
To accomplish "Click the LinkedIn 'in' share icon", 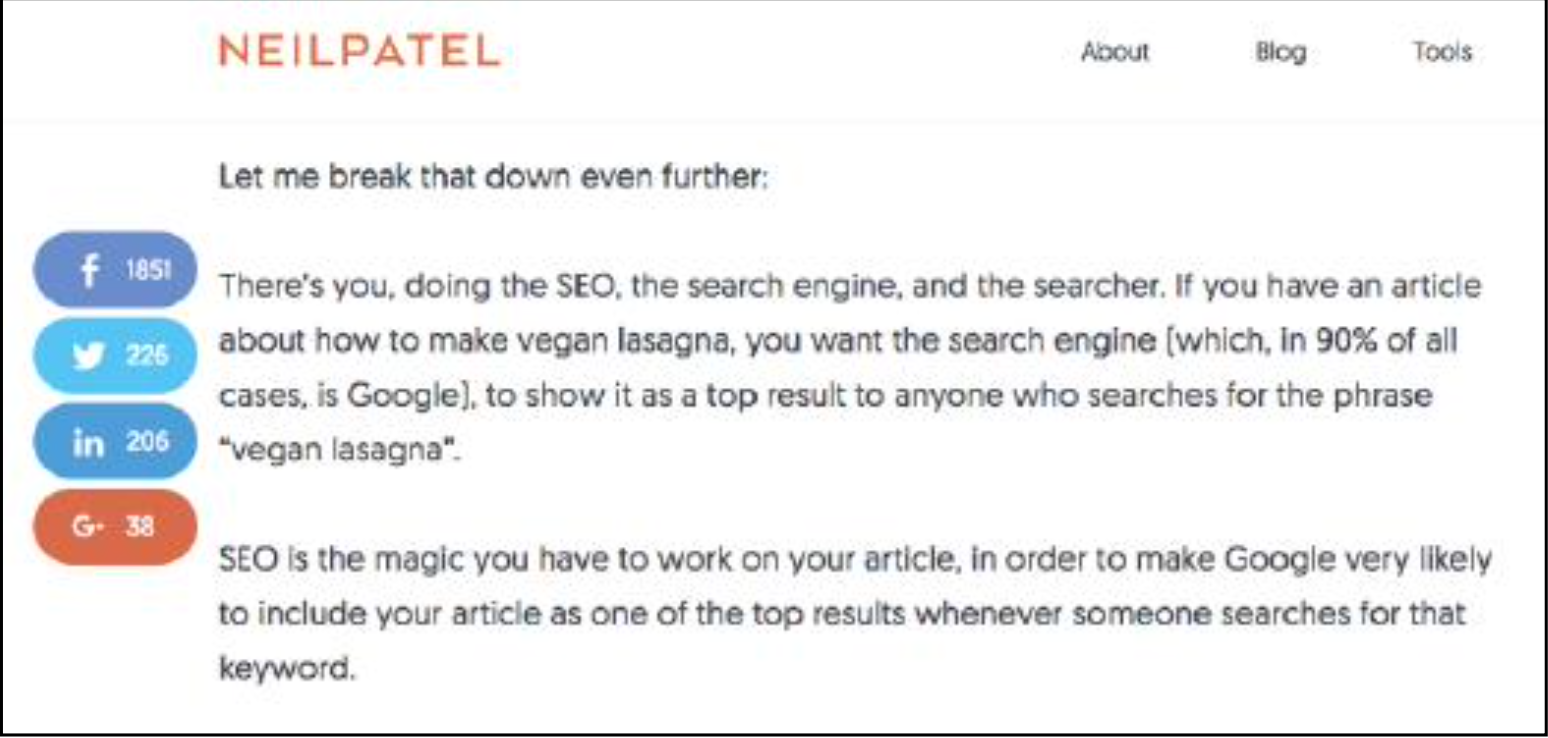I will 88,442.
